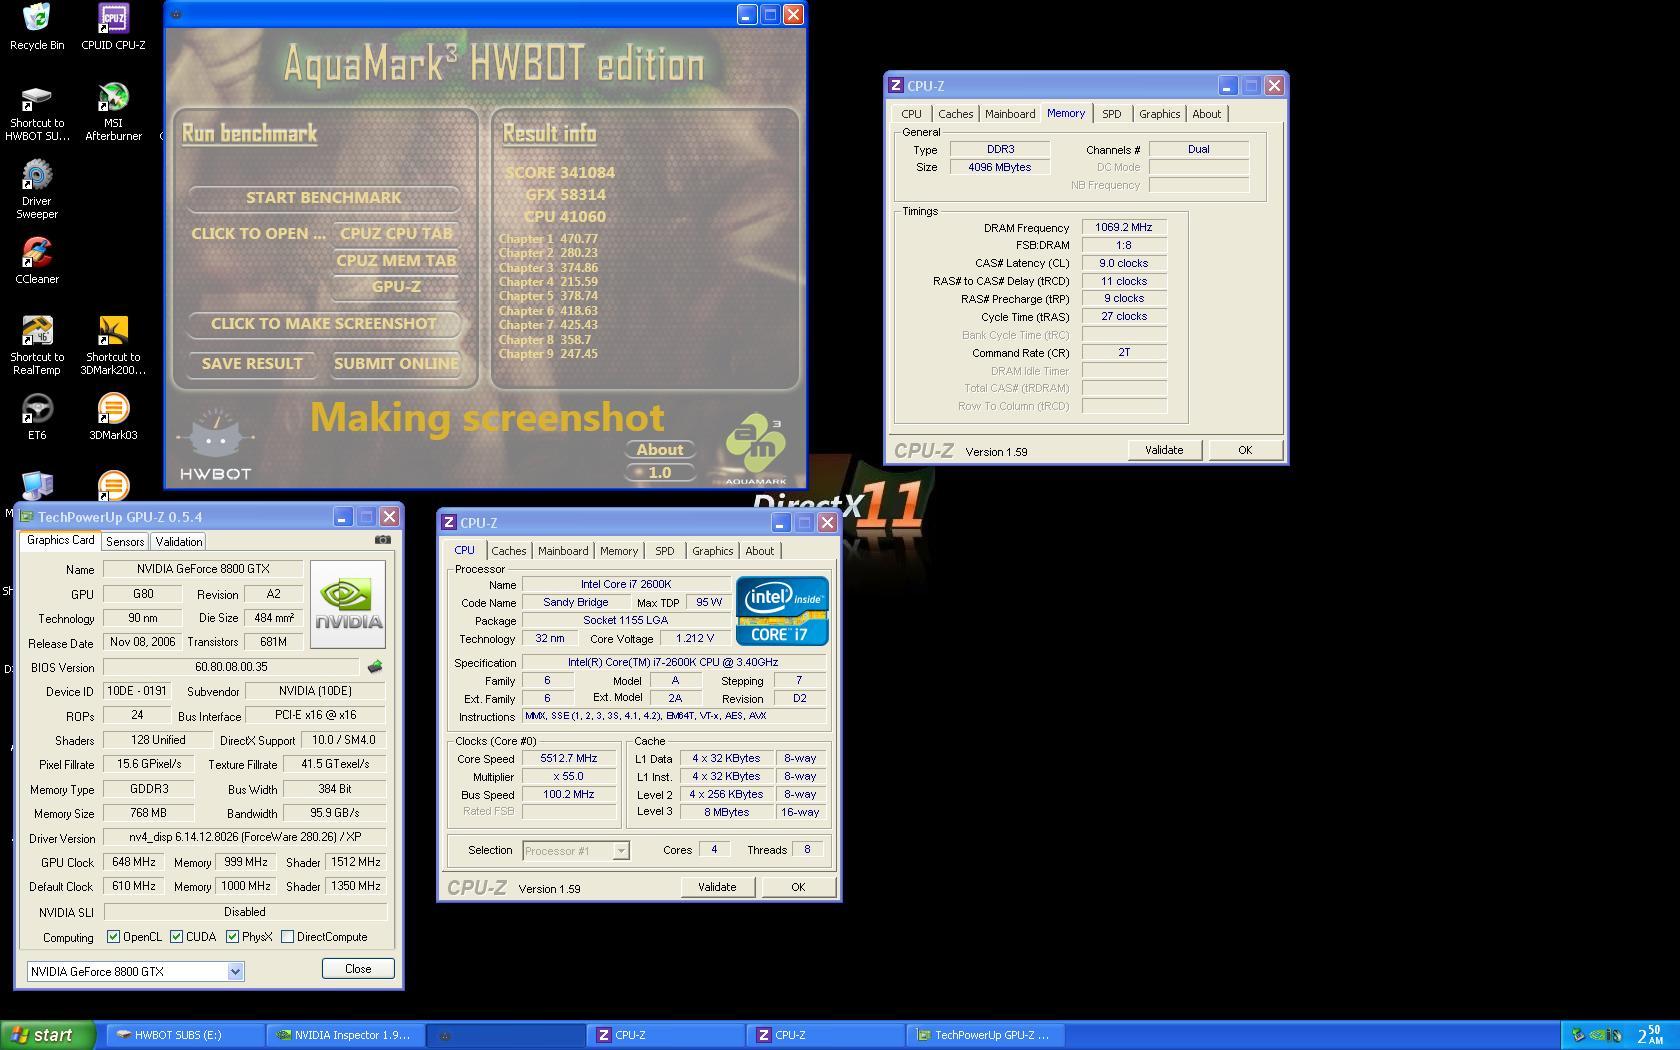Open the Windows start menu

pos(48,1035)
